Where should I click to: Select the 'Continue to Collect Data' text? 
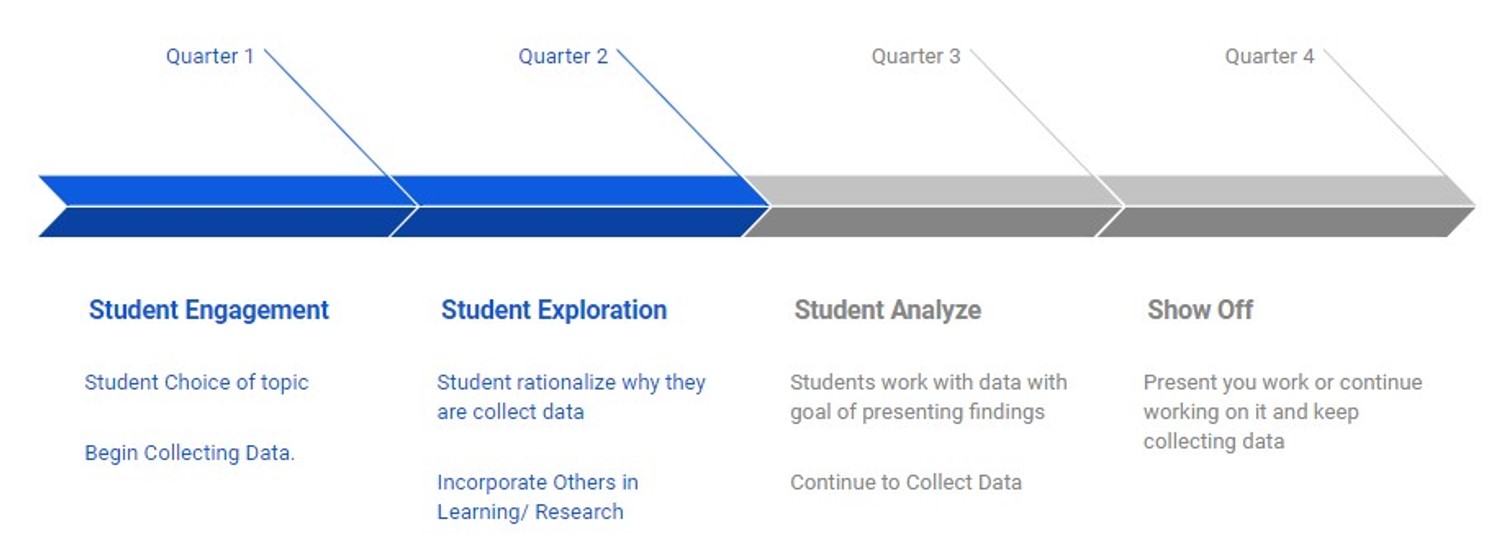click(906, 483)
